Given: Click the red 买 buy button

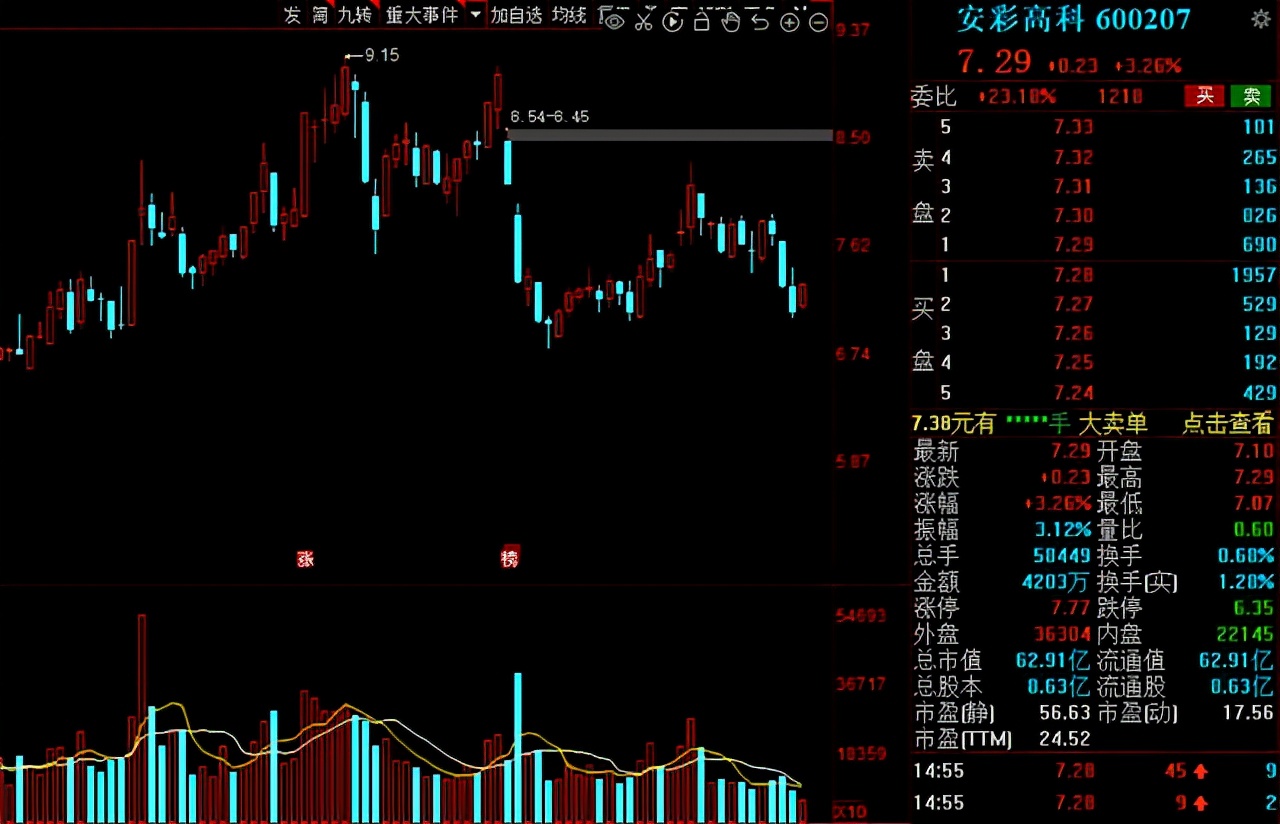Looking at the screenshot, I should [x=1205, y=96].
